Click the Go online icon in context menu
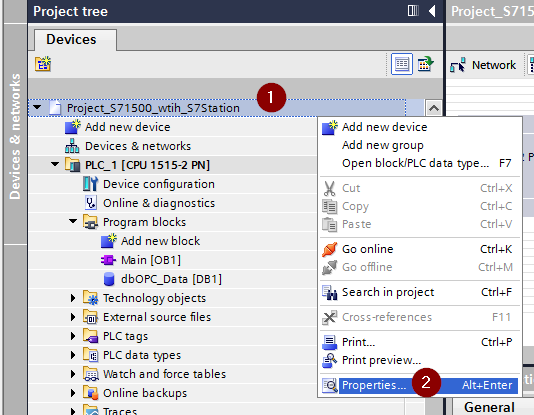Viewport: 534px width, 415px height. pyautogui.click(x=329, y=249)
